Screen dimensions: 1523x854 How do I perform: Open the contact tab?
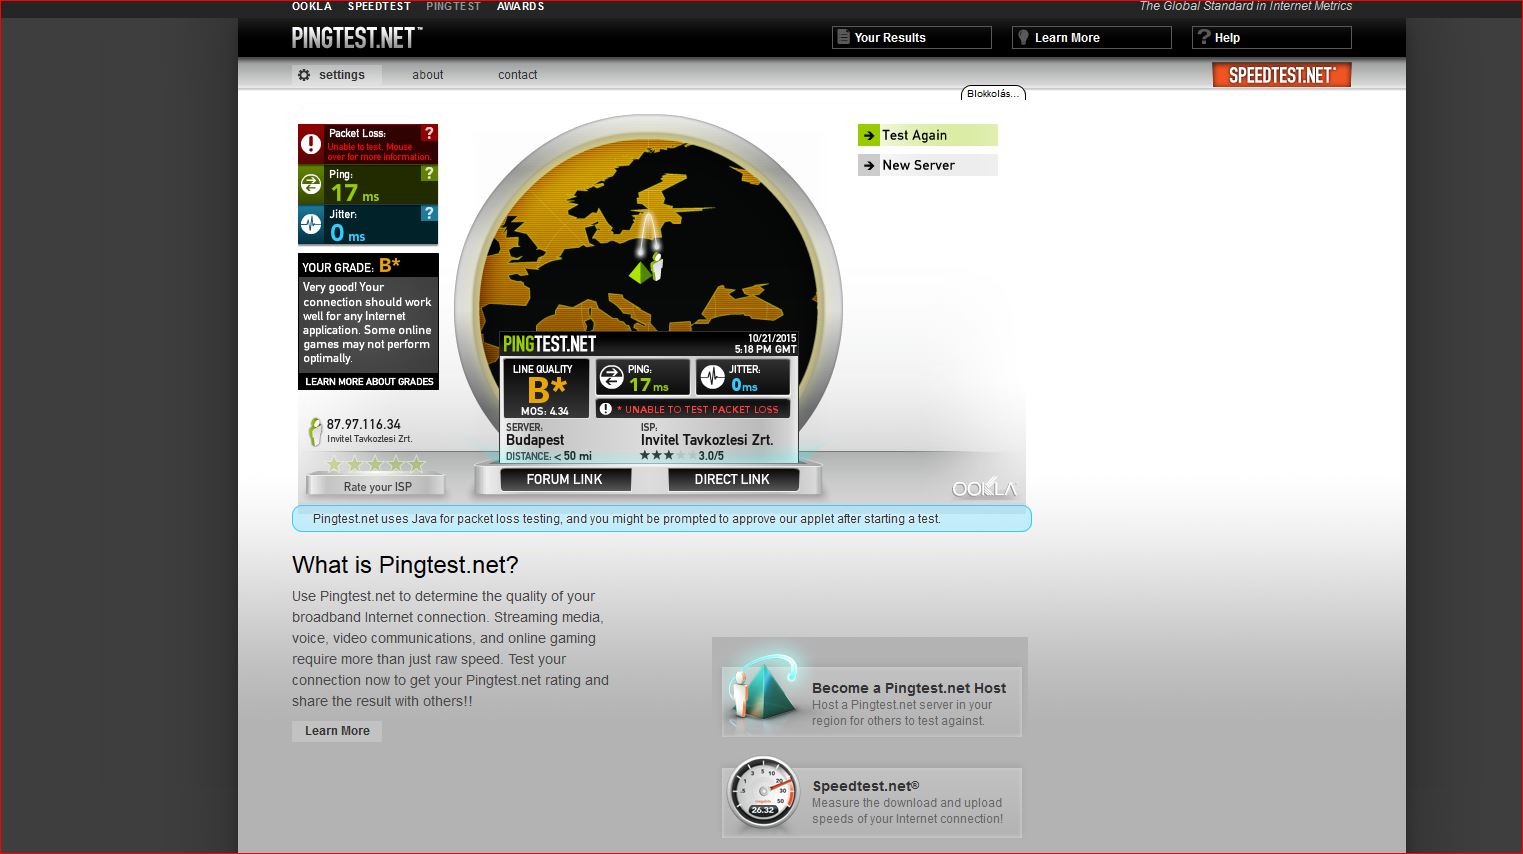tap(518, 75)
